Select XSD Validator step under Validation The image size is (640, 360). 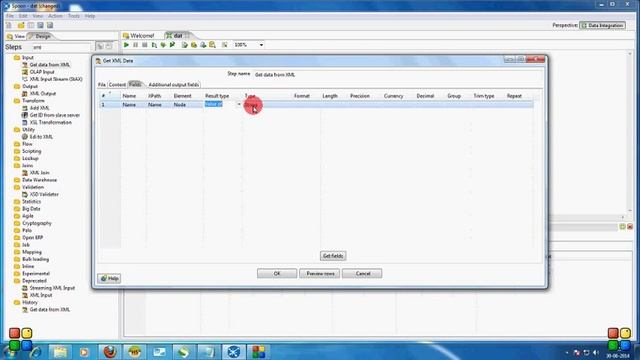(44, 194)
